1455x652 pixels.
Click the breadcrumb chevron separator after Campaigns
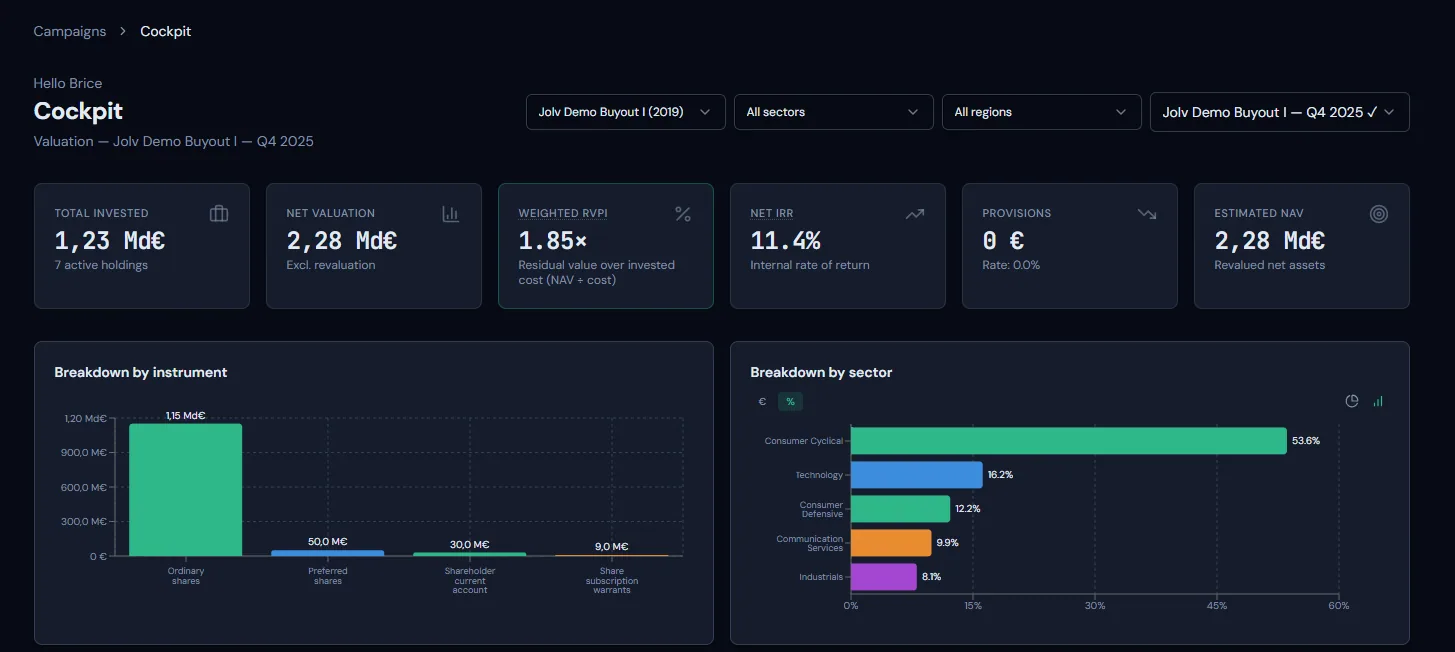pyautogui.click(x=123, y=31)
